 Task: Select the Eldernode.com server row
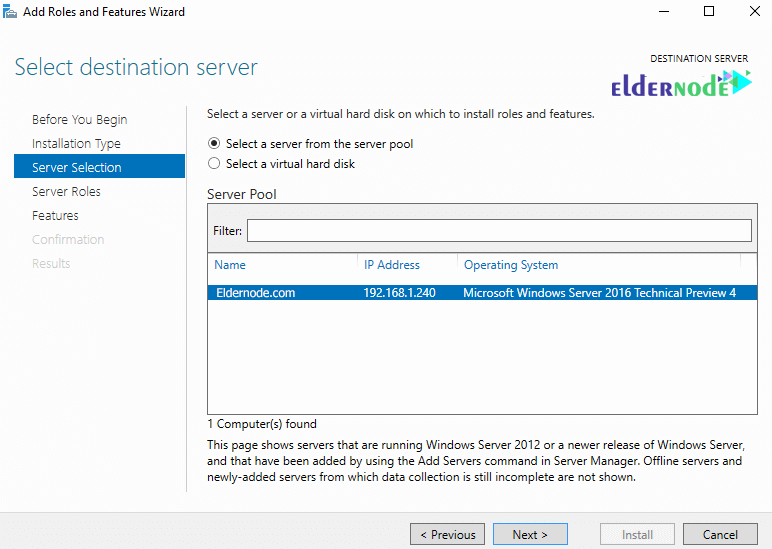482,292
